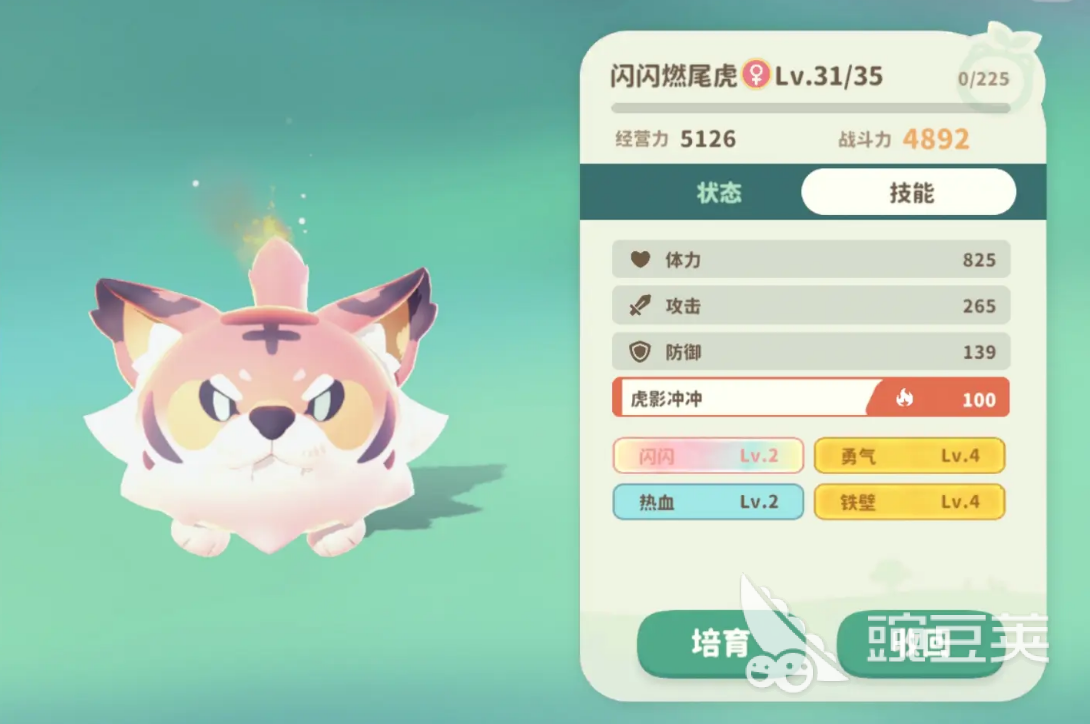Click the experience progress bar under name
1090x724 pixels.
pos(811,108)
